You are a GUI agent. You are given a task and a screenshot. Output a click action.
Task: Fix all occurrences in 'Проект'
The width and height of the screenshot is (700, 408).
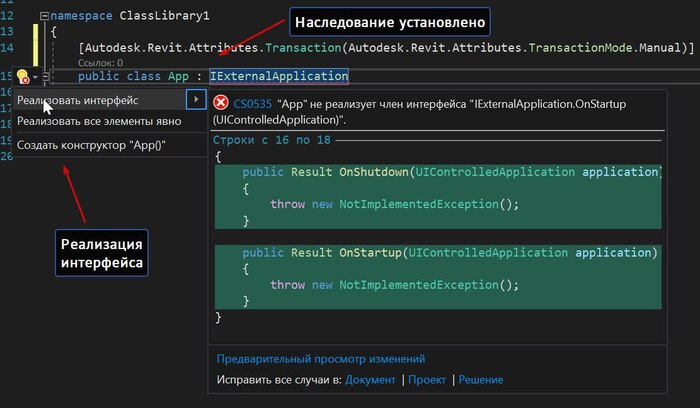click(427, 380)
